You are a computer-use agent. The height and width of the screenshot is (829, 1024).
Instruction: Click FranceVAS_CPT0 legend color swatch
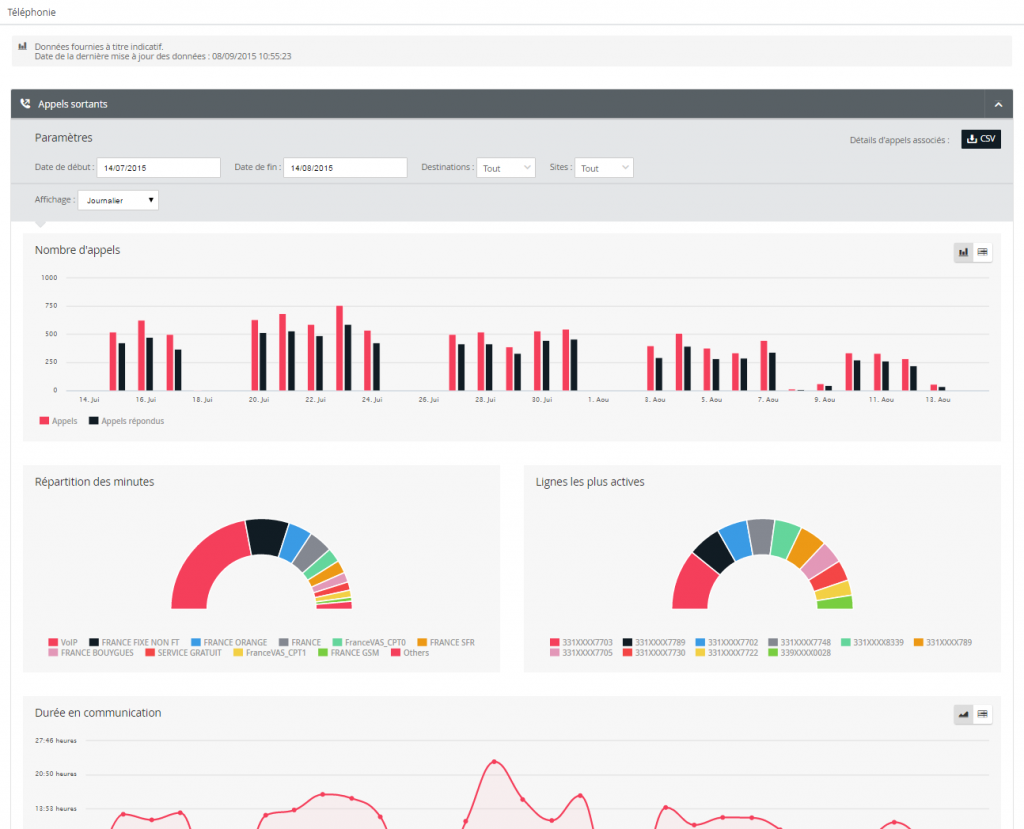click(x=337, y=642)
